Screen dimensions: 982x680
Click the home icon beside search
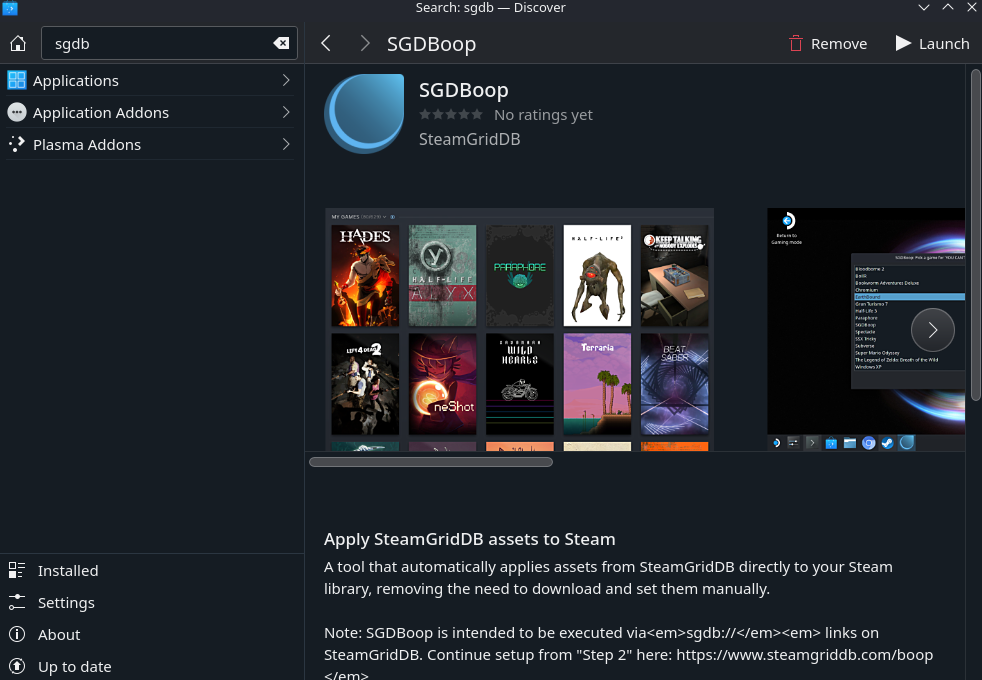click(17, 43)
